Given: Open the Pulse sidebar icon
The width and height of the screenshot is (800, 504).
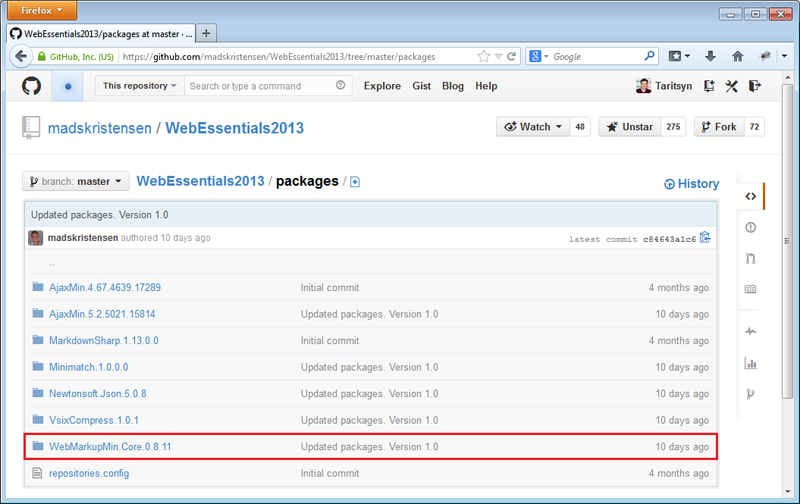Looking at the screenshot, I should point(751,332).
